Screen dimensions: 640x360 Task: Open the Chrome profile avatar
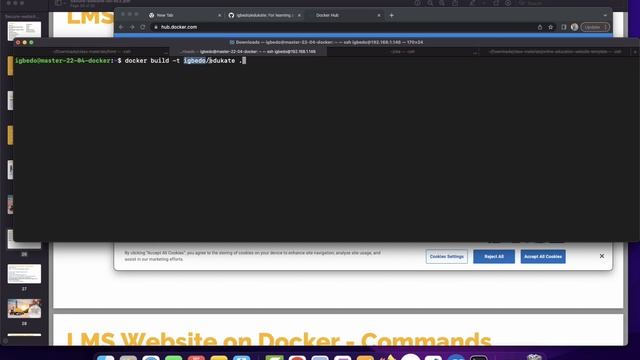(574, 27)
